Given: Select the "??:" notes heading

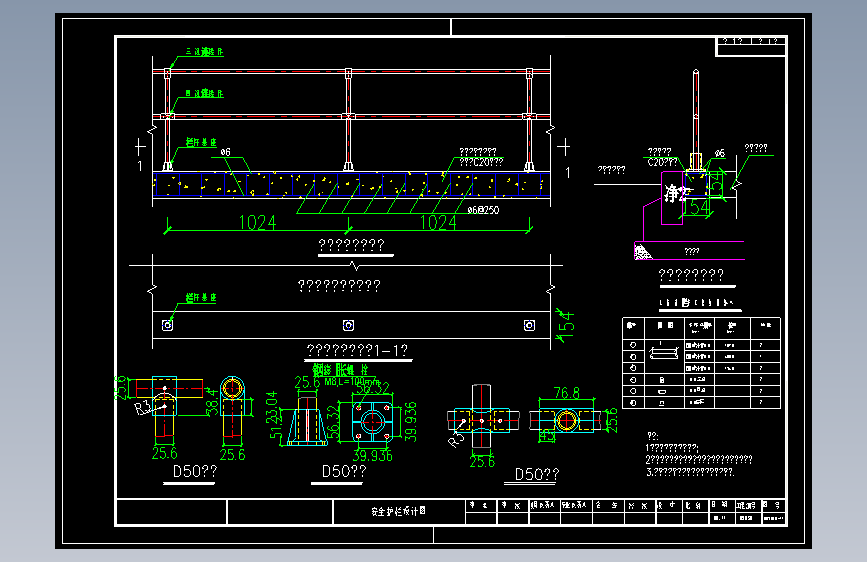Looking at the screenshot, I should pos(652,436).
